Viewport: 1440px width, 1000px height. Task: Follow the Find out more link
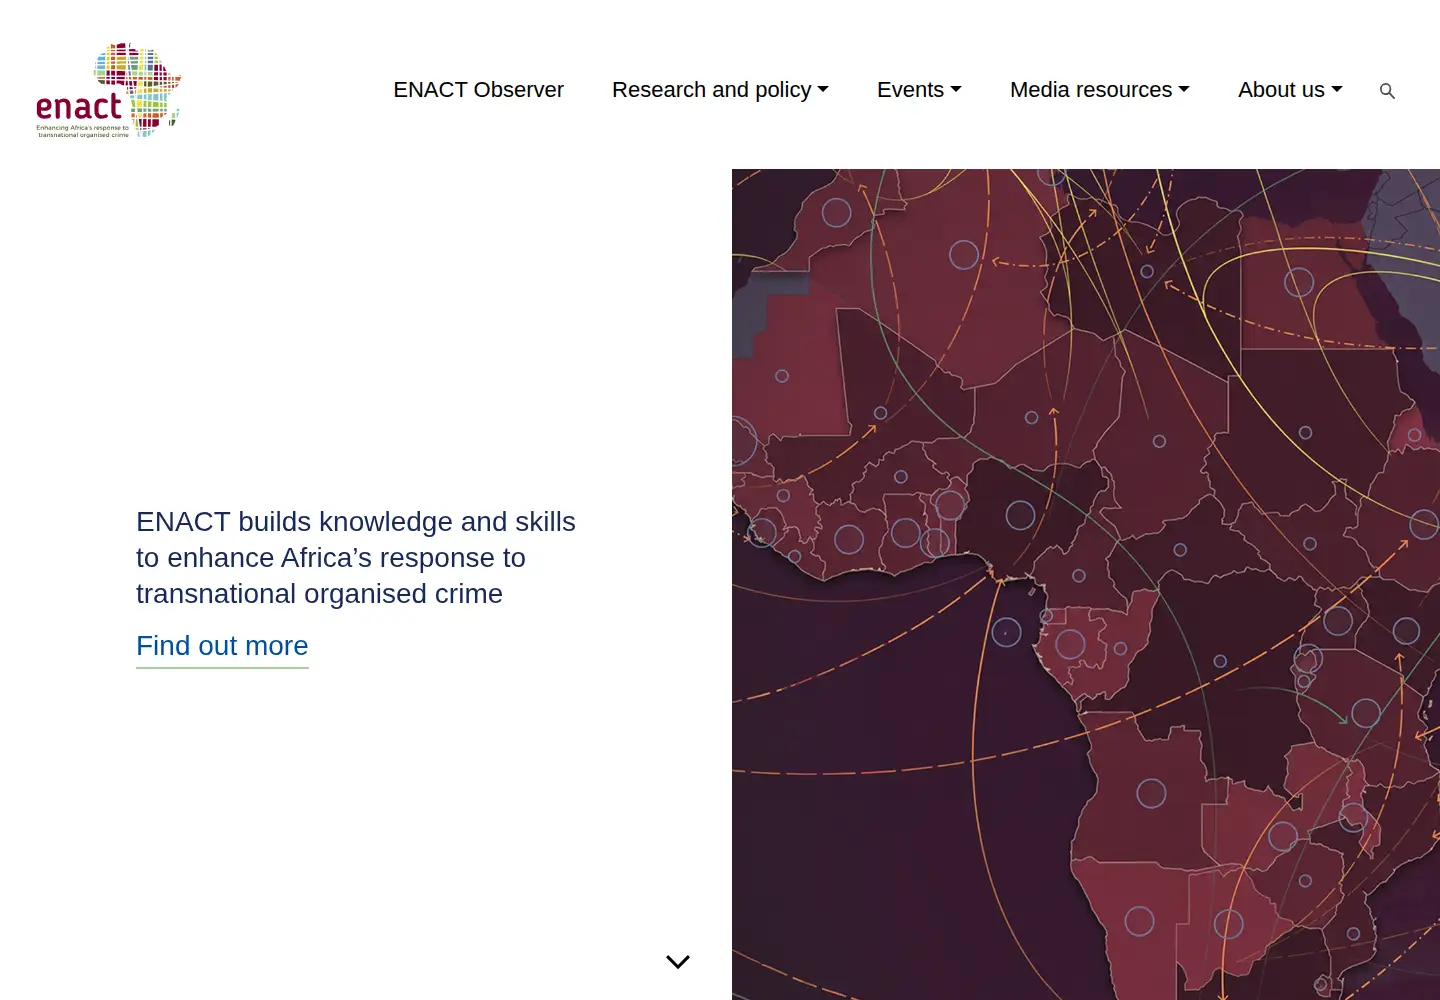222,646
